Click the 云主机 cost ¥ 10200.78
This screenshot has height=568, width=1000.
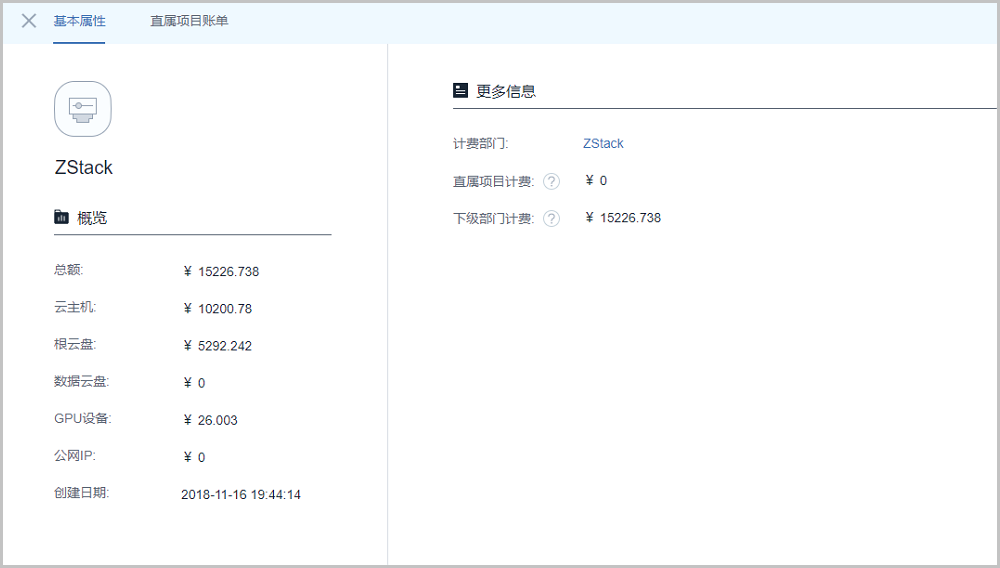point(218,308)
